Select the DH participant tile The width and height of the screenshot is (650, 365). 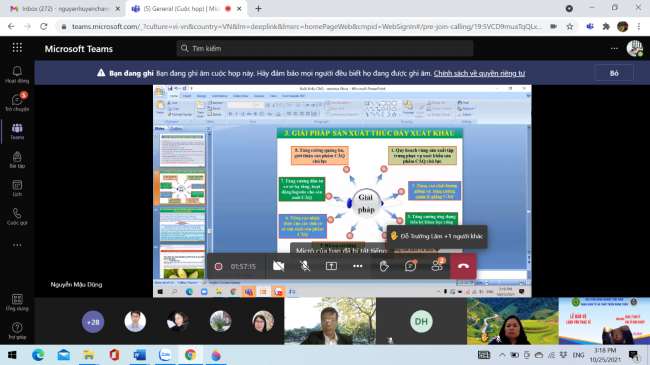421,321
